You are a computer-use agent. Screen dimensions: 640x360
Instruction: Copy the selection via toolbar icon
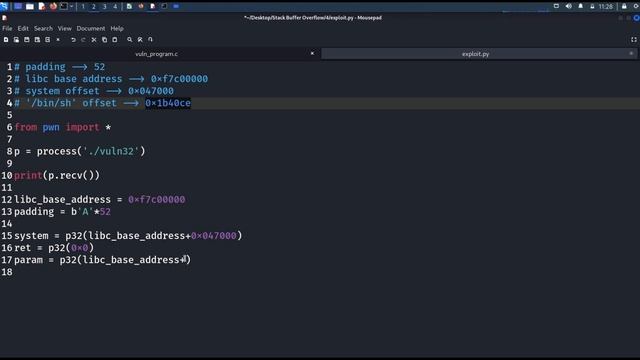point(104,40)
